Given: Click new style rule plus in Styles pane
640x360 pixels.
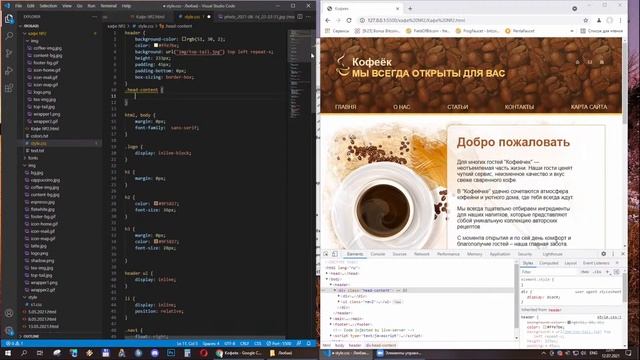Looking at the screenshot, I should point(608,272).
